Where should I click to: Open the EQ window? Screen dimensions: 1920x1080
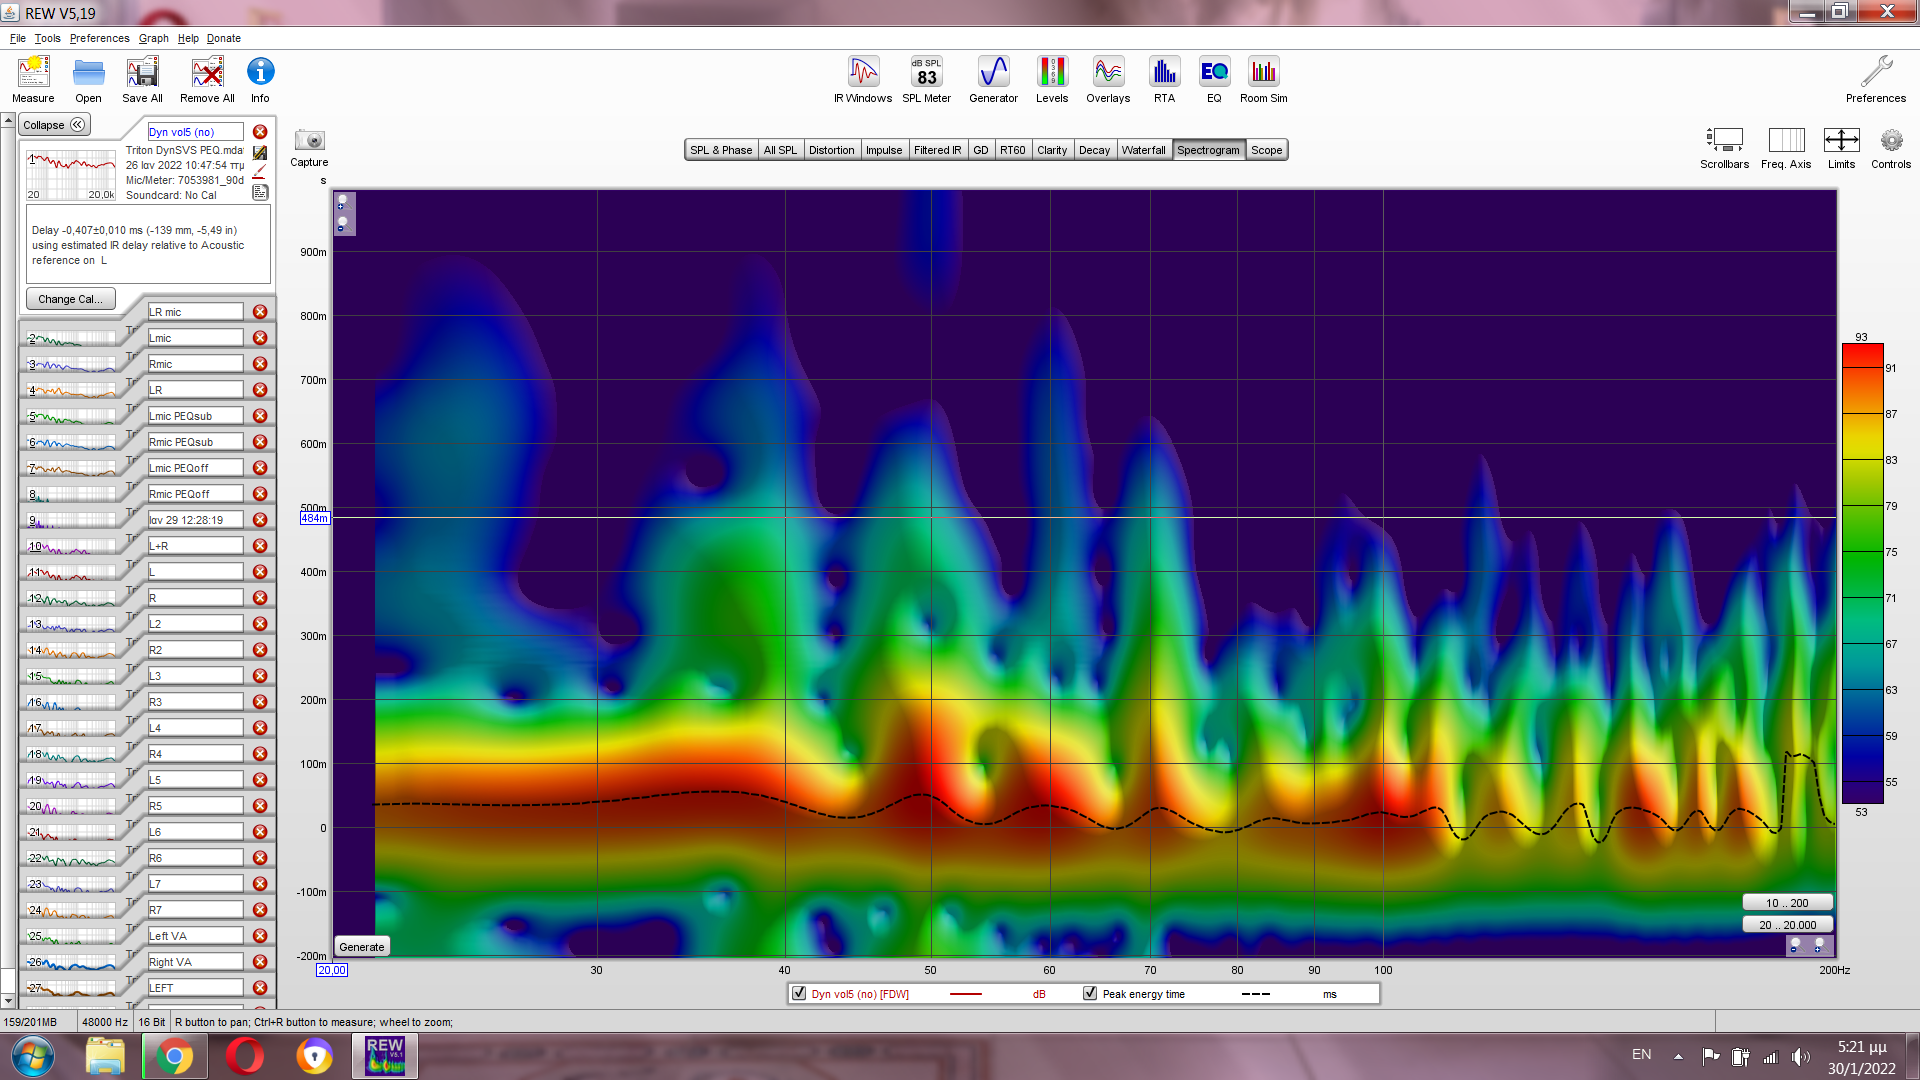(x=1214, y=80)
